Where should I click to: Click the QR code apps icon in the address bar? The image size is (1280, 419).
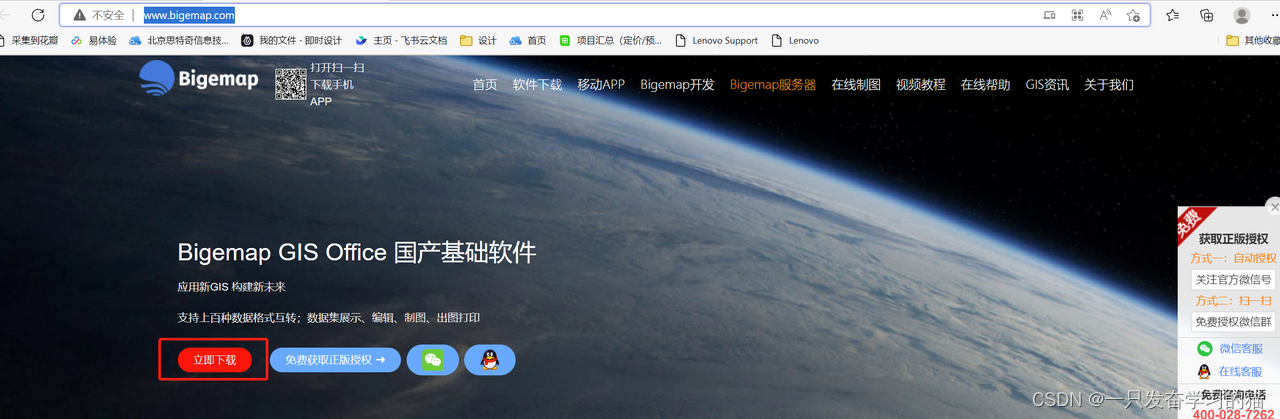1078,15
